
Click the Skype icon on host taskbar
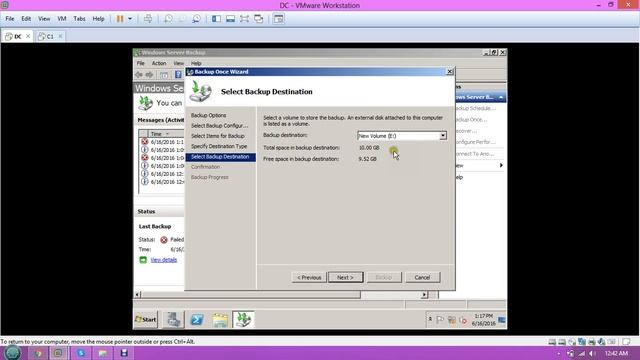point(81,353)
